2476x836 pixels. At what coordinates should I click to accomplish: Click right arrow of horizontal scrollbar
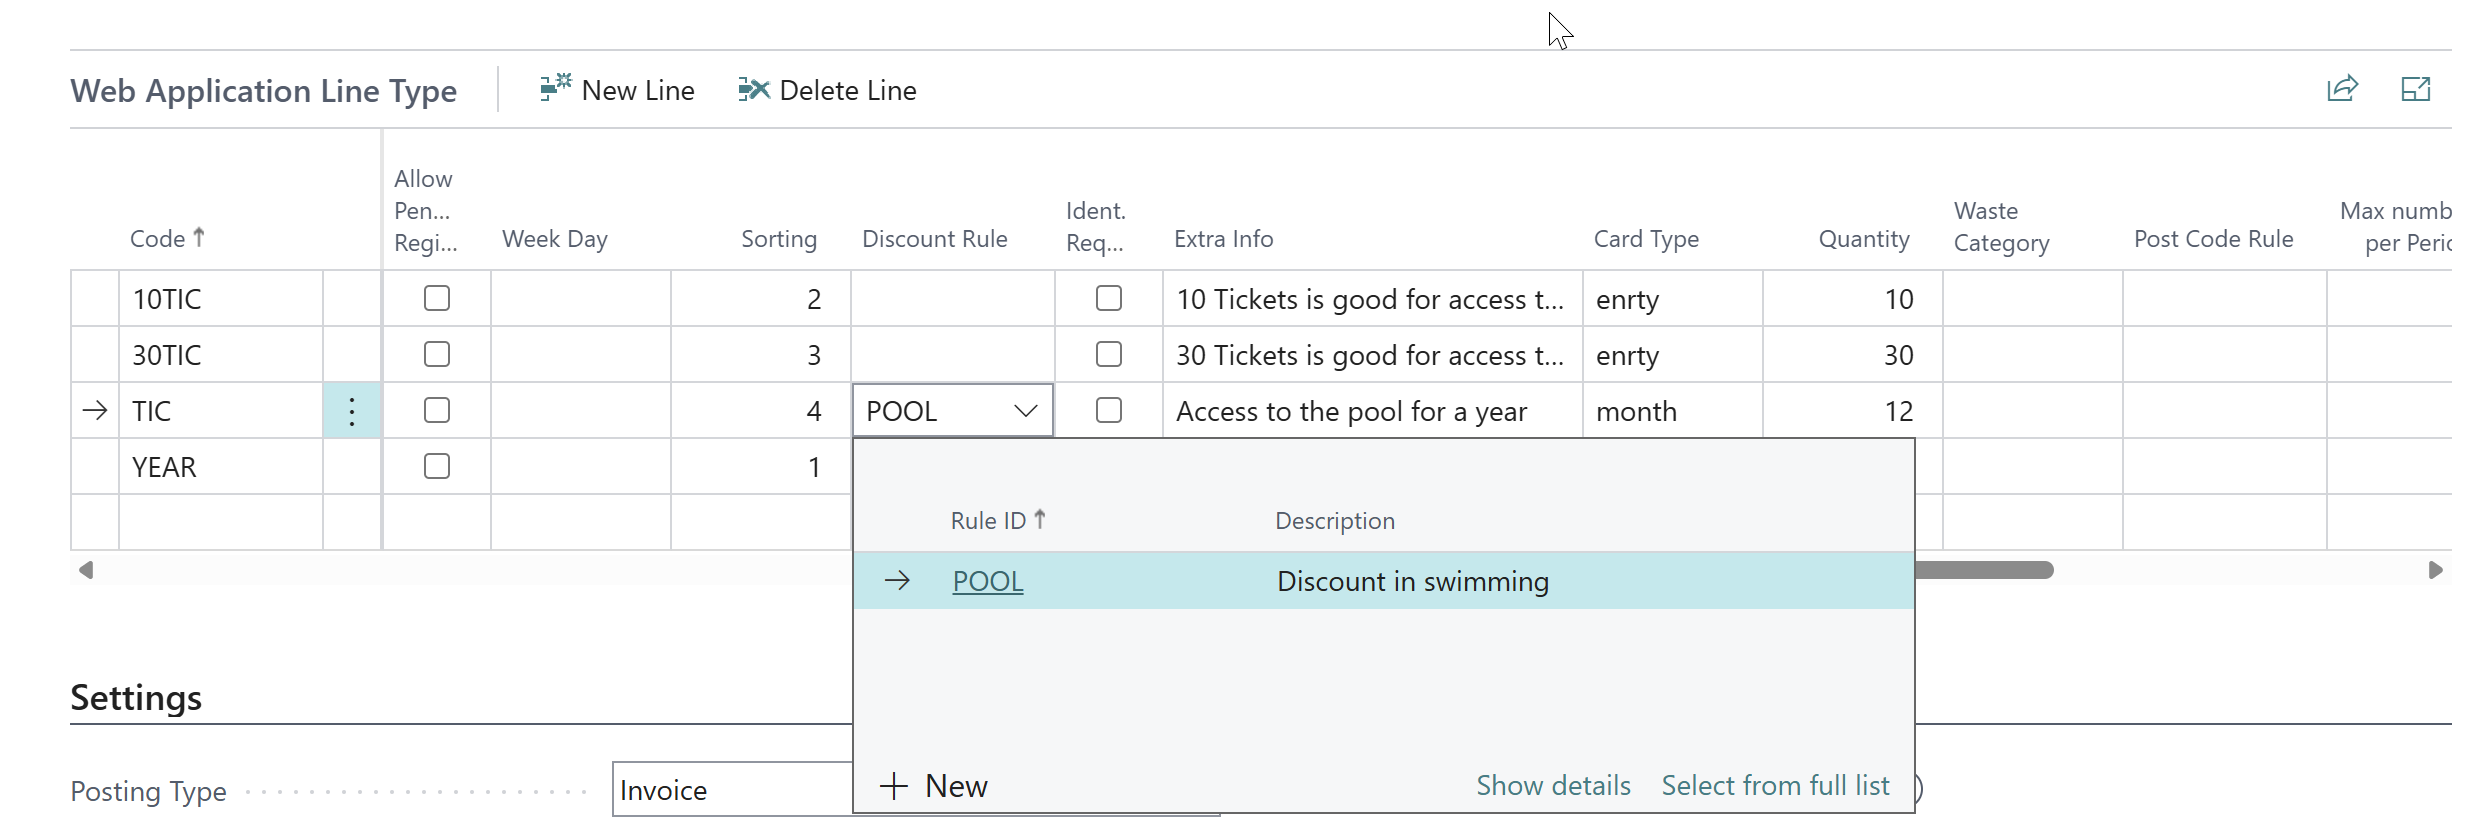click(x=2435, y=570)
